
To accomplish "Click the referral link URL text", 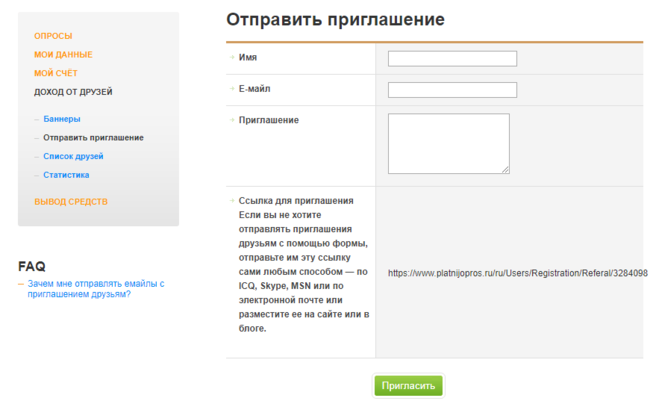I will (518, 273).
